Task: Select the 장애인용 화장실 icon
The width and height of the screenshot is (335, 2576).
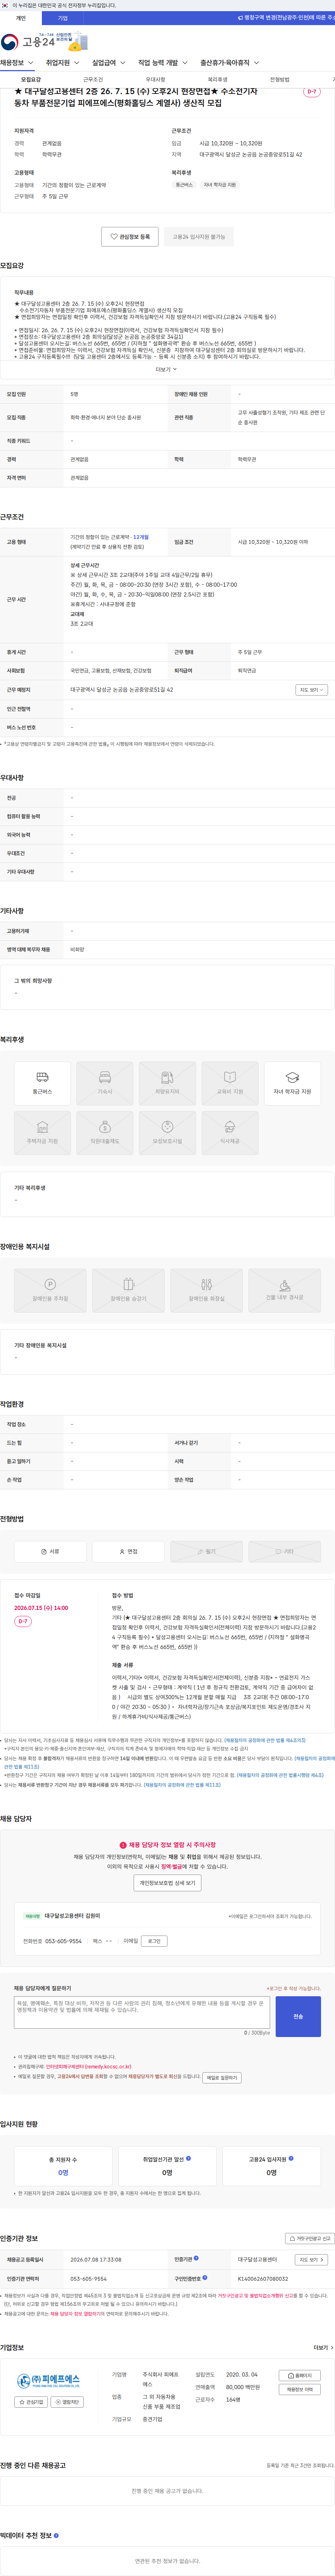Action: (x=206, y=1290)
